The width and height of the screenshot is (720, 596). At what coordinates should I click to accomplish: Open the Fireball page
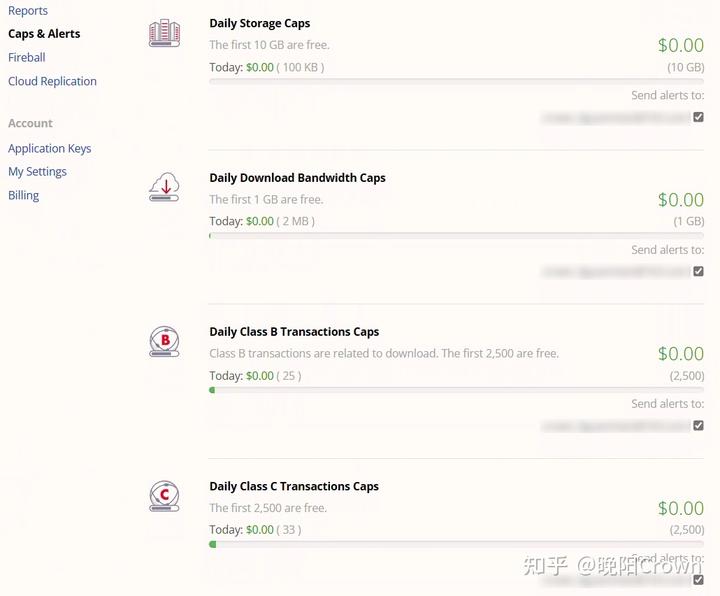click(27, 58)
